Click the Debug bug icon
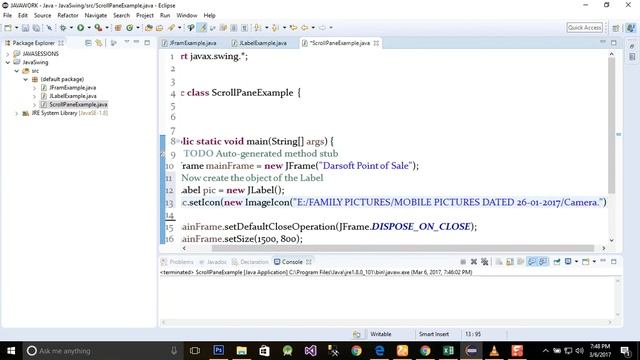 [x=63, y=28]
